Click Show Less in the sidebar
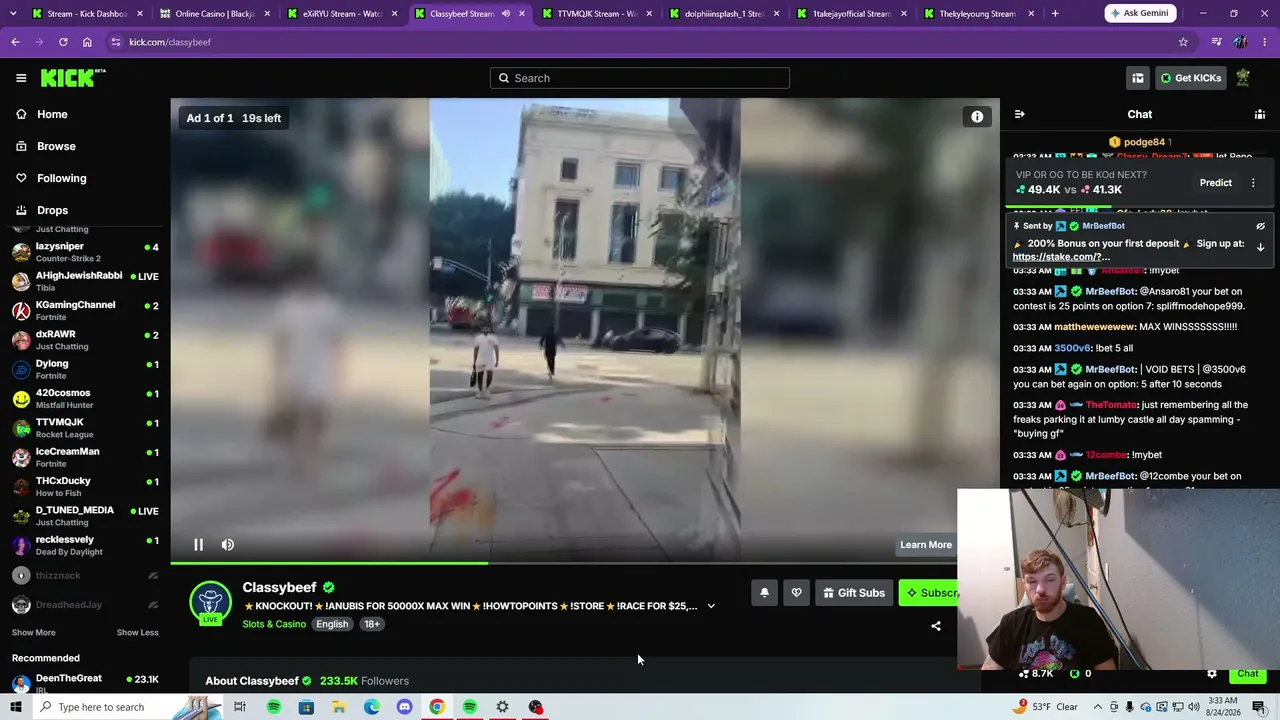This screenshot has width=1280, height=720. [137, 632]
